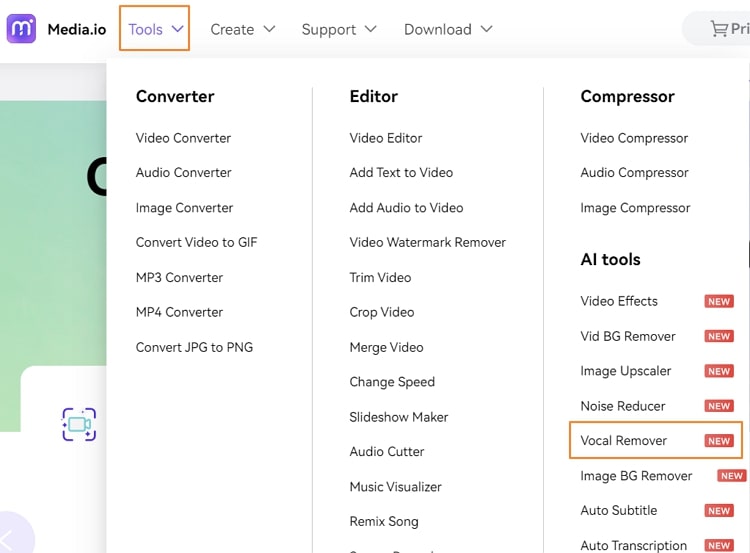The width and height of the screenshot is (750, 553).
Task: Open Change Speed tool
Action: [392, 382]
